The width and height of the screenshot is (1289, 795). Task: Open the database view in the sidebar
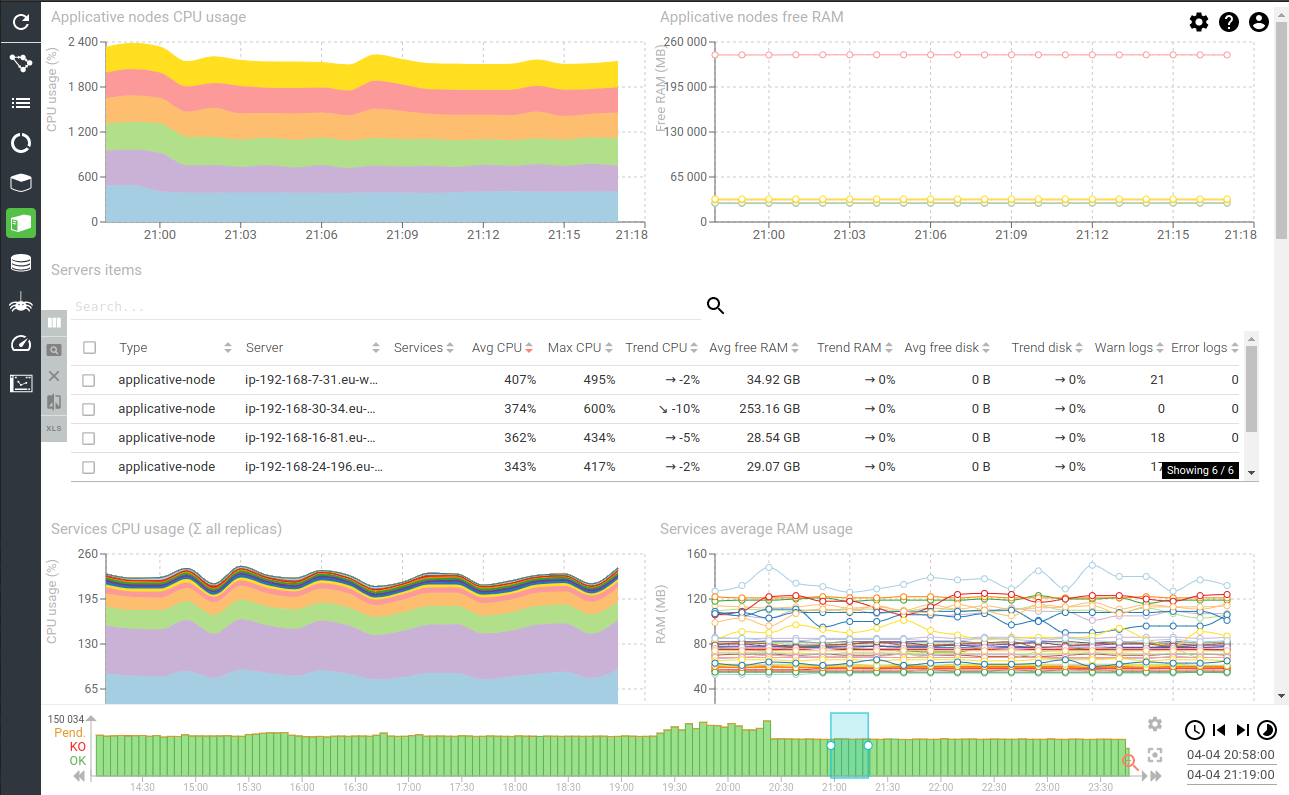tap(20, 263)
